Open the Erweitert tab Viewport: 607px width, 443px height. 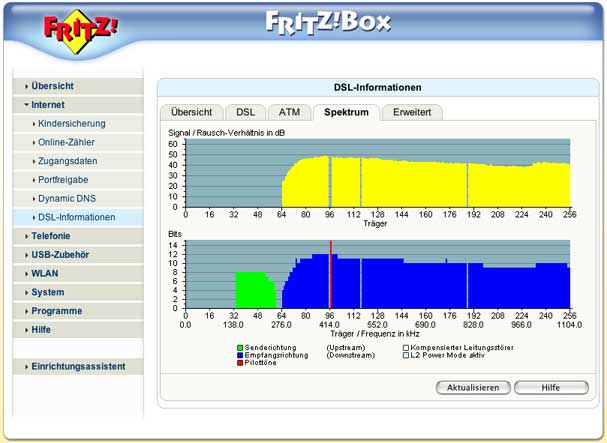pyautogui.click(x=412, y=113)
